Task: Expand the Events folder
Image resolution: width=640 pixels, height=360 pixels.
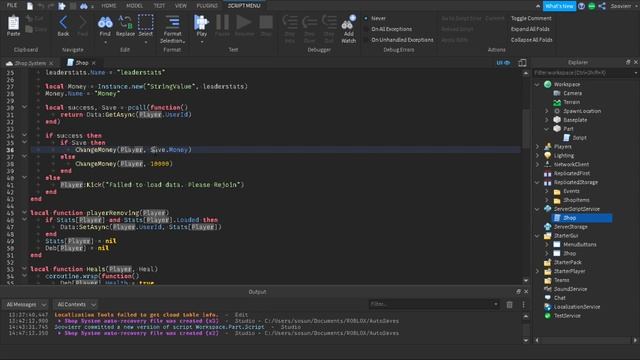Action: [547, 191]
